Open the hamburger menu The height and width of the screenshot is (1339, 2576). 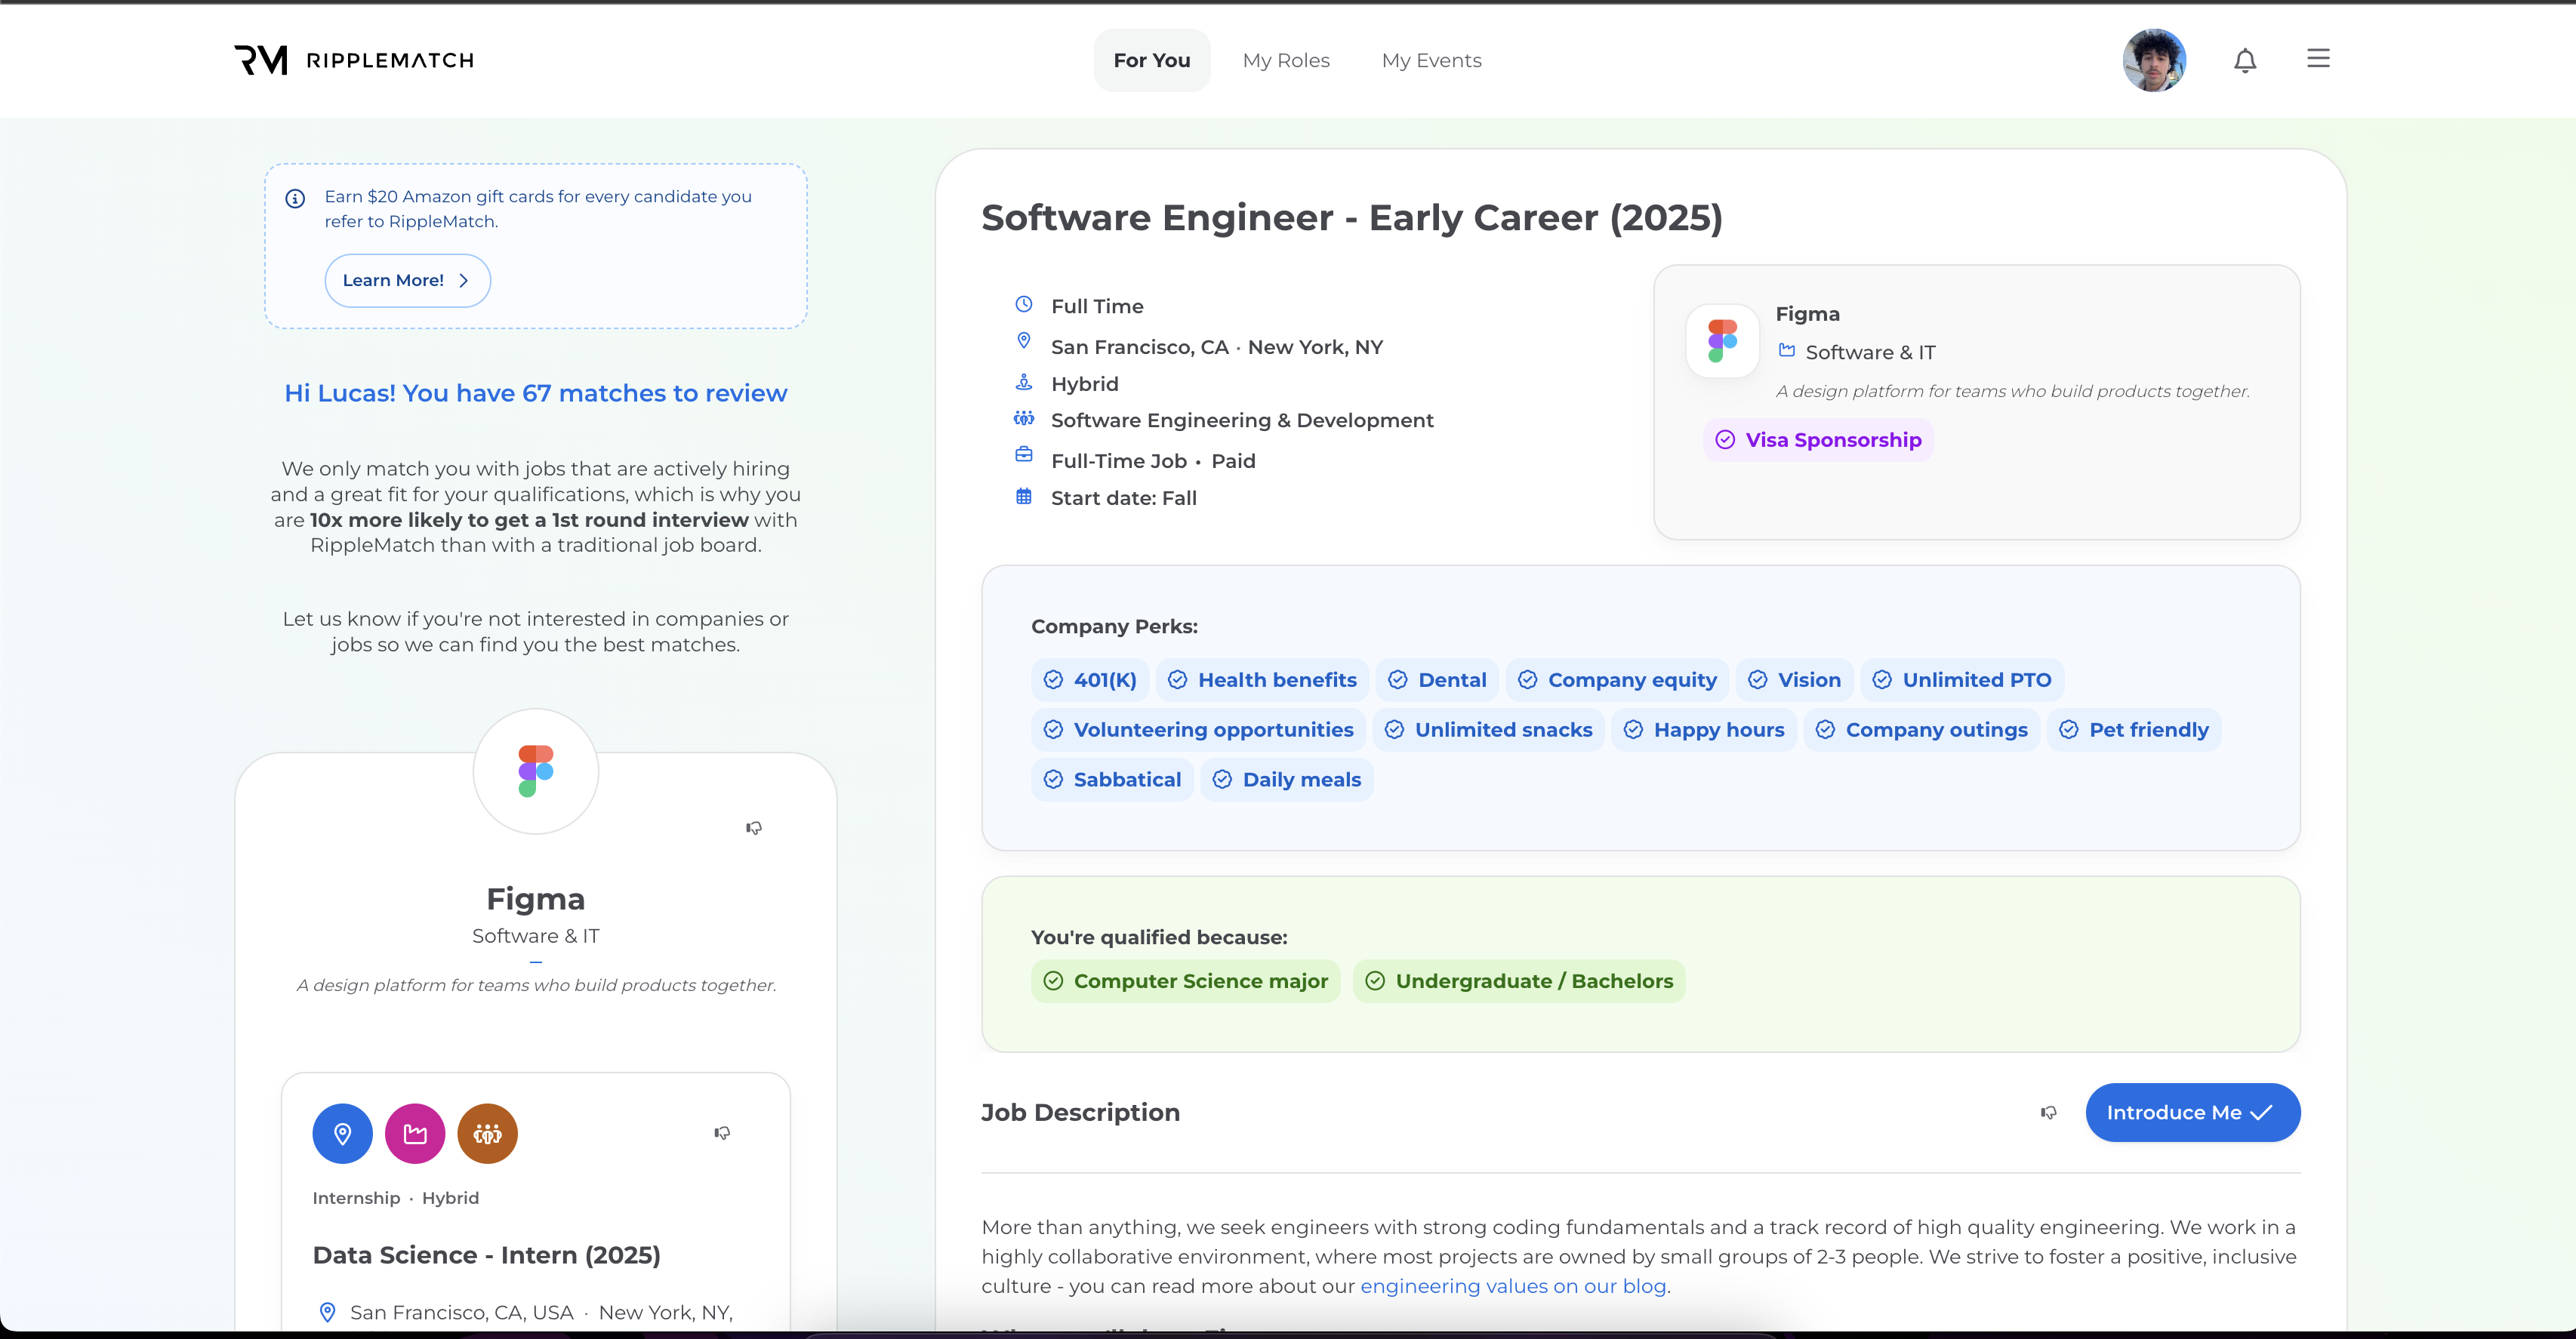pyautogui.click(x=2318, y=59)
